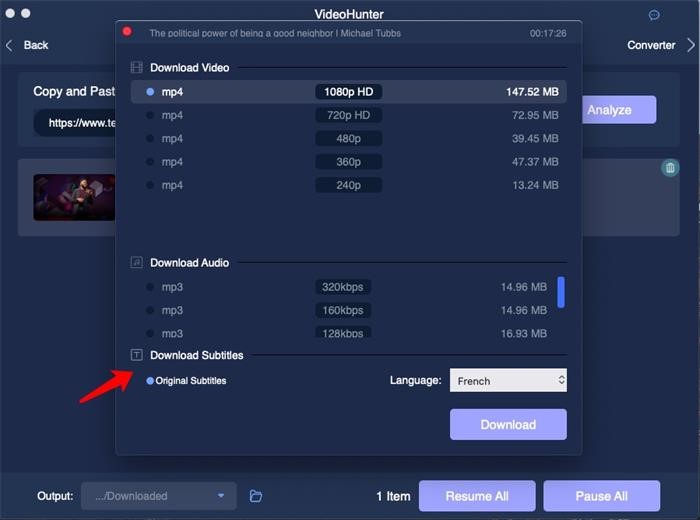
Task: Click the video title Michael Tubbs text
Action: (x=275, y=33)
